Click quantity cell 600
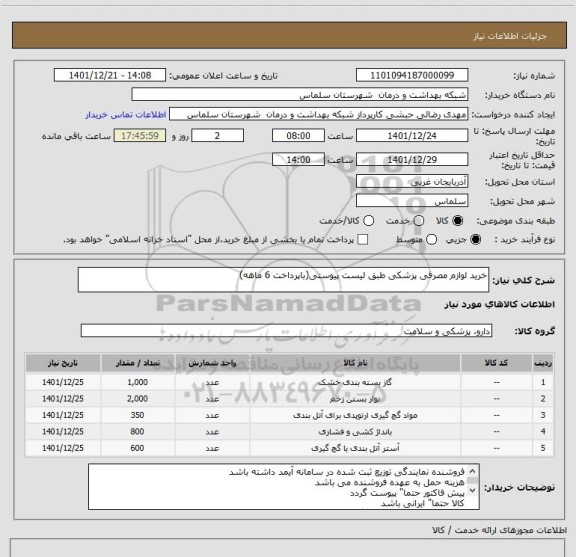The image size is (576, 557). (x=138, y=448)
